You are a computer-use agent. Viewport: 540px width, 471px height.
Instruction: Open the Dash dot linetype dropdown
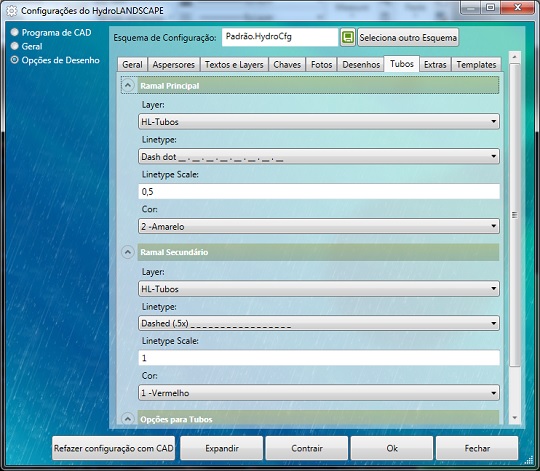319,157
